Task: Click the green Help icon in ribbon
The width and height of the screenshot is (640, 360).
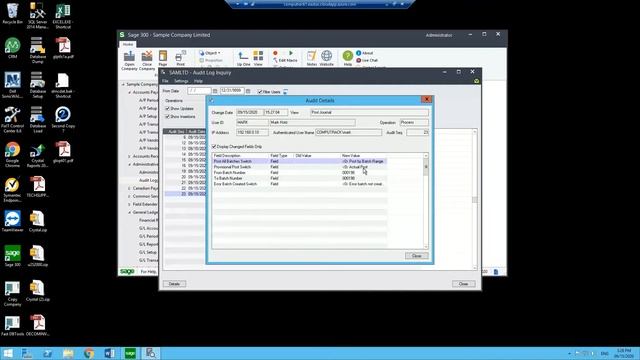Action: [x=348, y=58]
